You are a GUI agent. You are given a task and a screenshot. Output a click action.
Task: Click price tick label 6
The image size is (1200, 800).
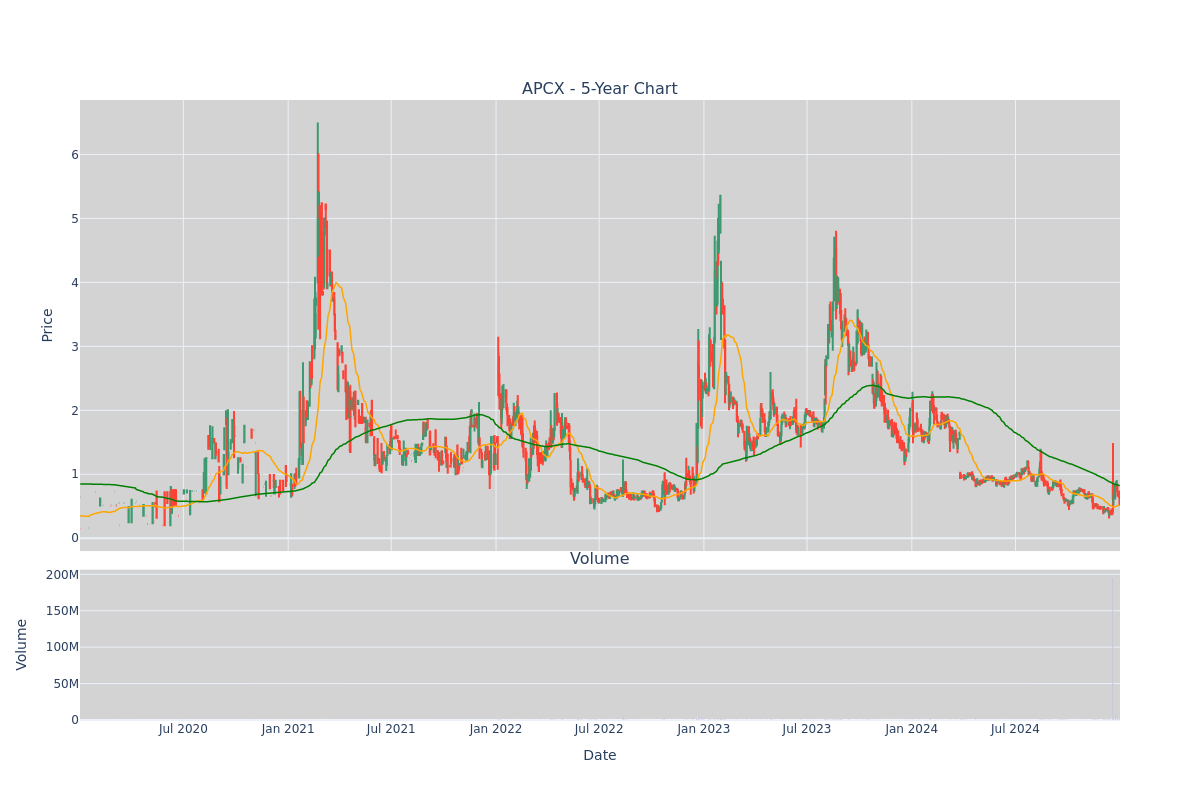74,155
